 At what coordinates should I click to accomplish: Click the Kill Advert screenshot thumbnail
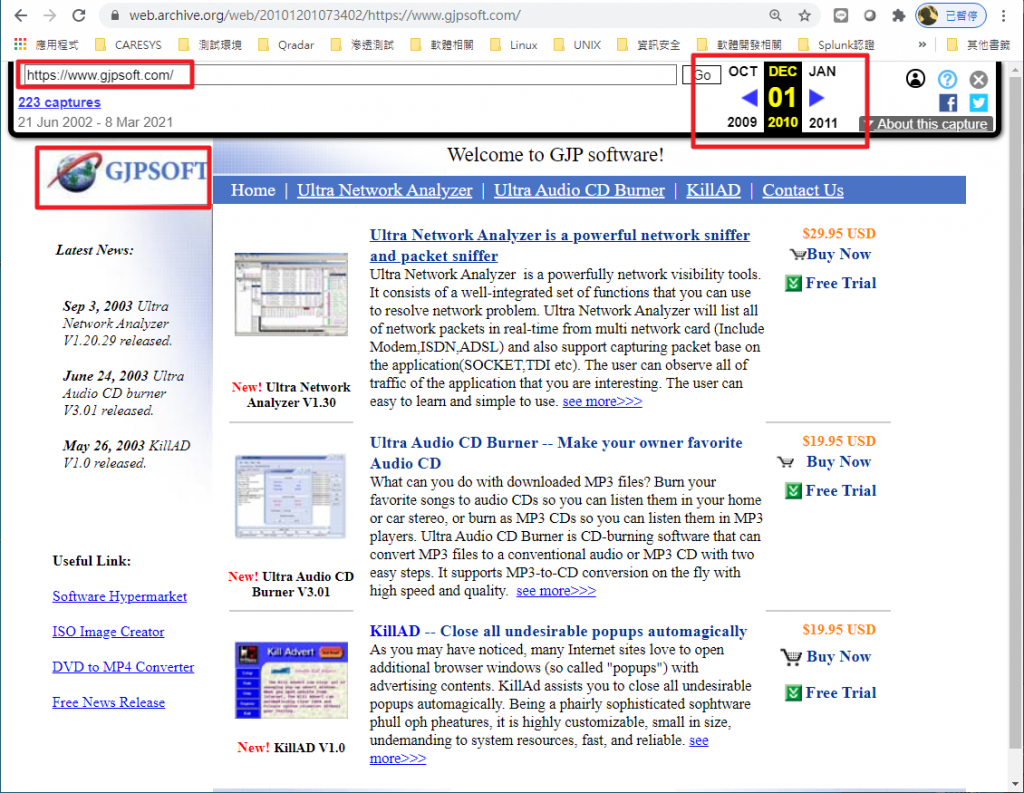click(x=291, y=679)
